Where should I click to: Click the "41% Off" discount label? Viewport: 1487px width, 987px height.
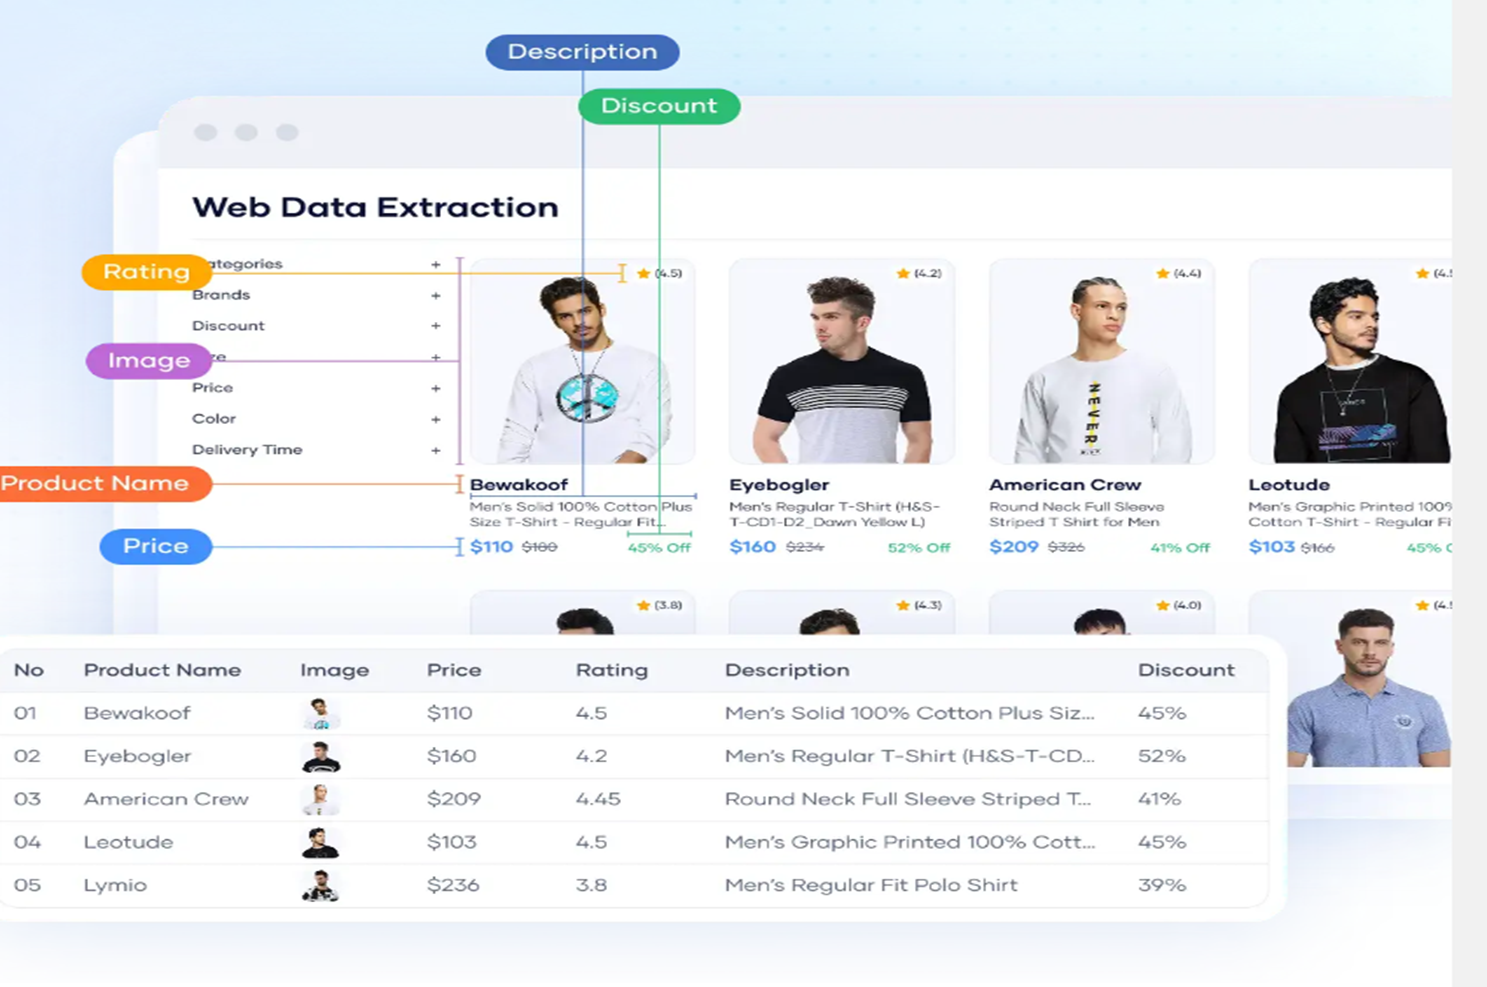[1180, 548]
